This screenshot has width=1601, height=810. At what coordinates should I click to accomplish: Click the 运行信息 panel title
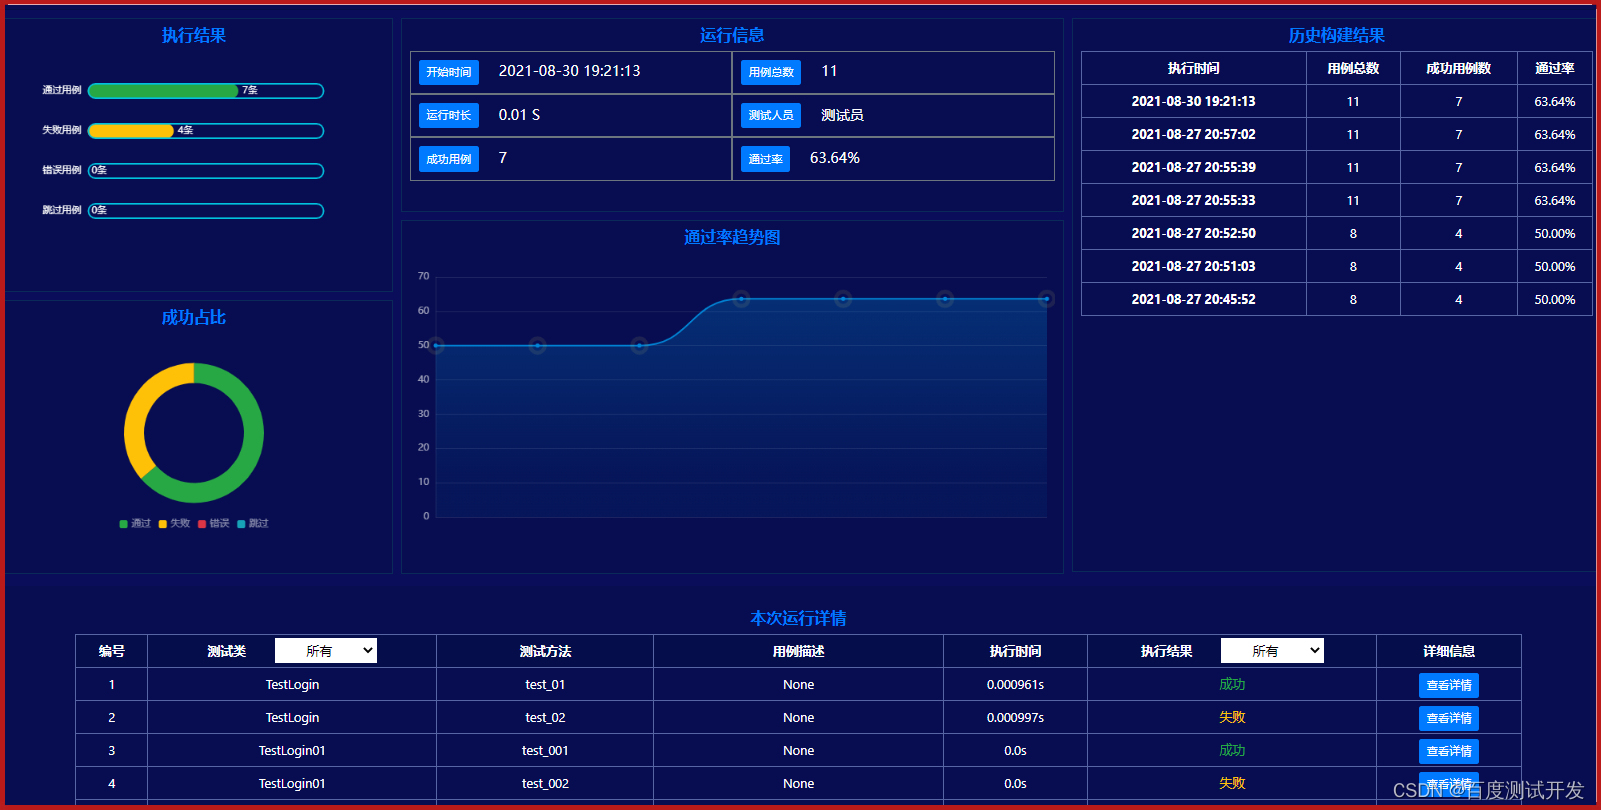click(x=732, y=35)
